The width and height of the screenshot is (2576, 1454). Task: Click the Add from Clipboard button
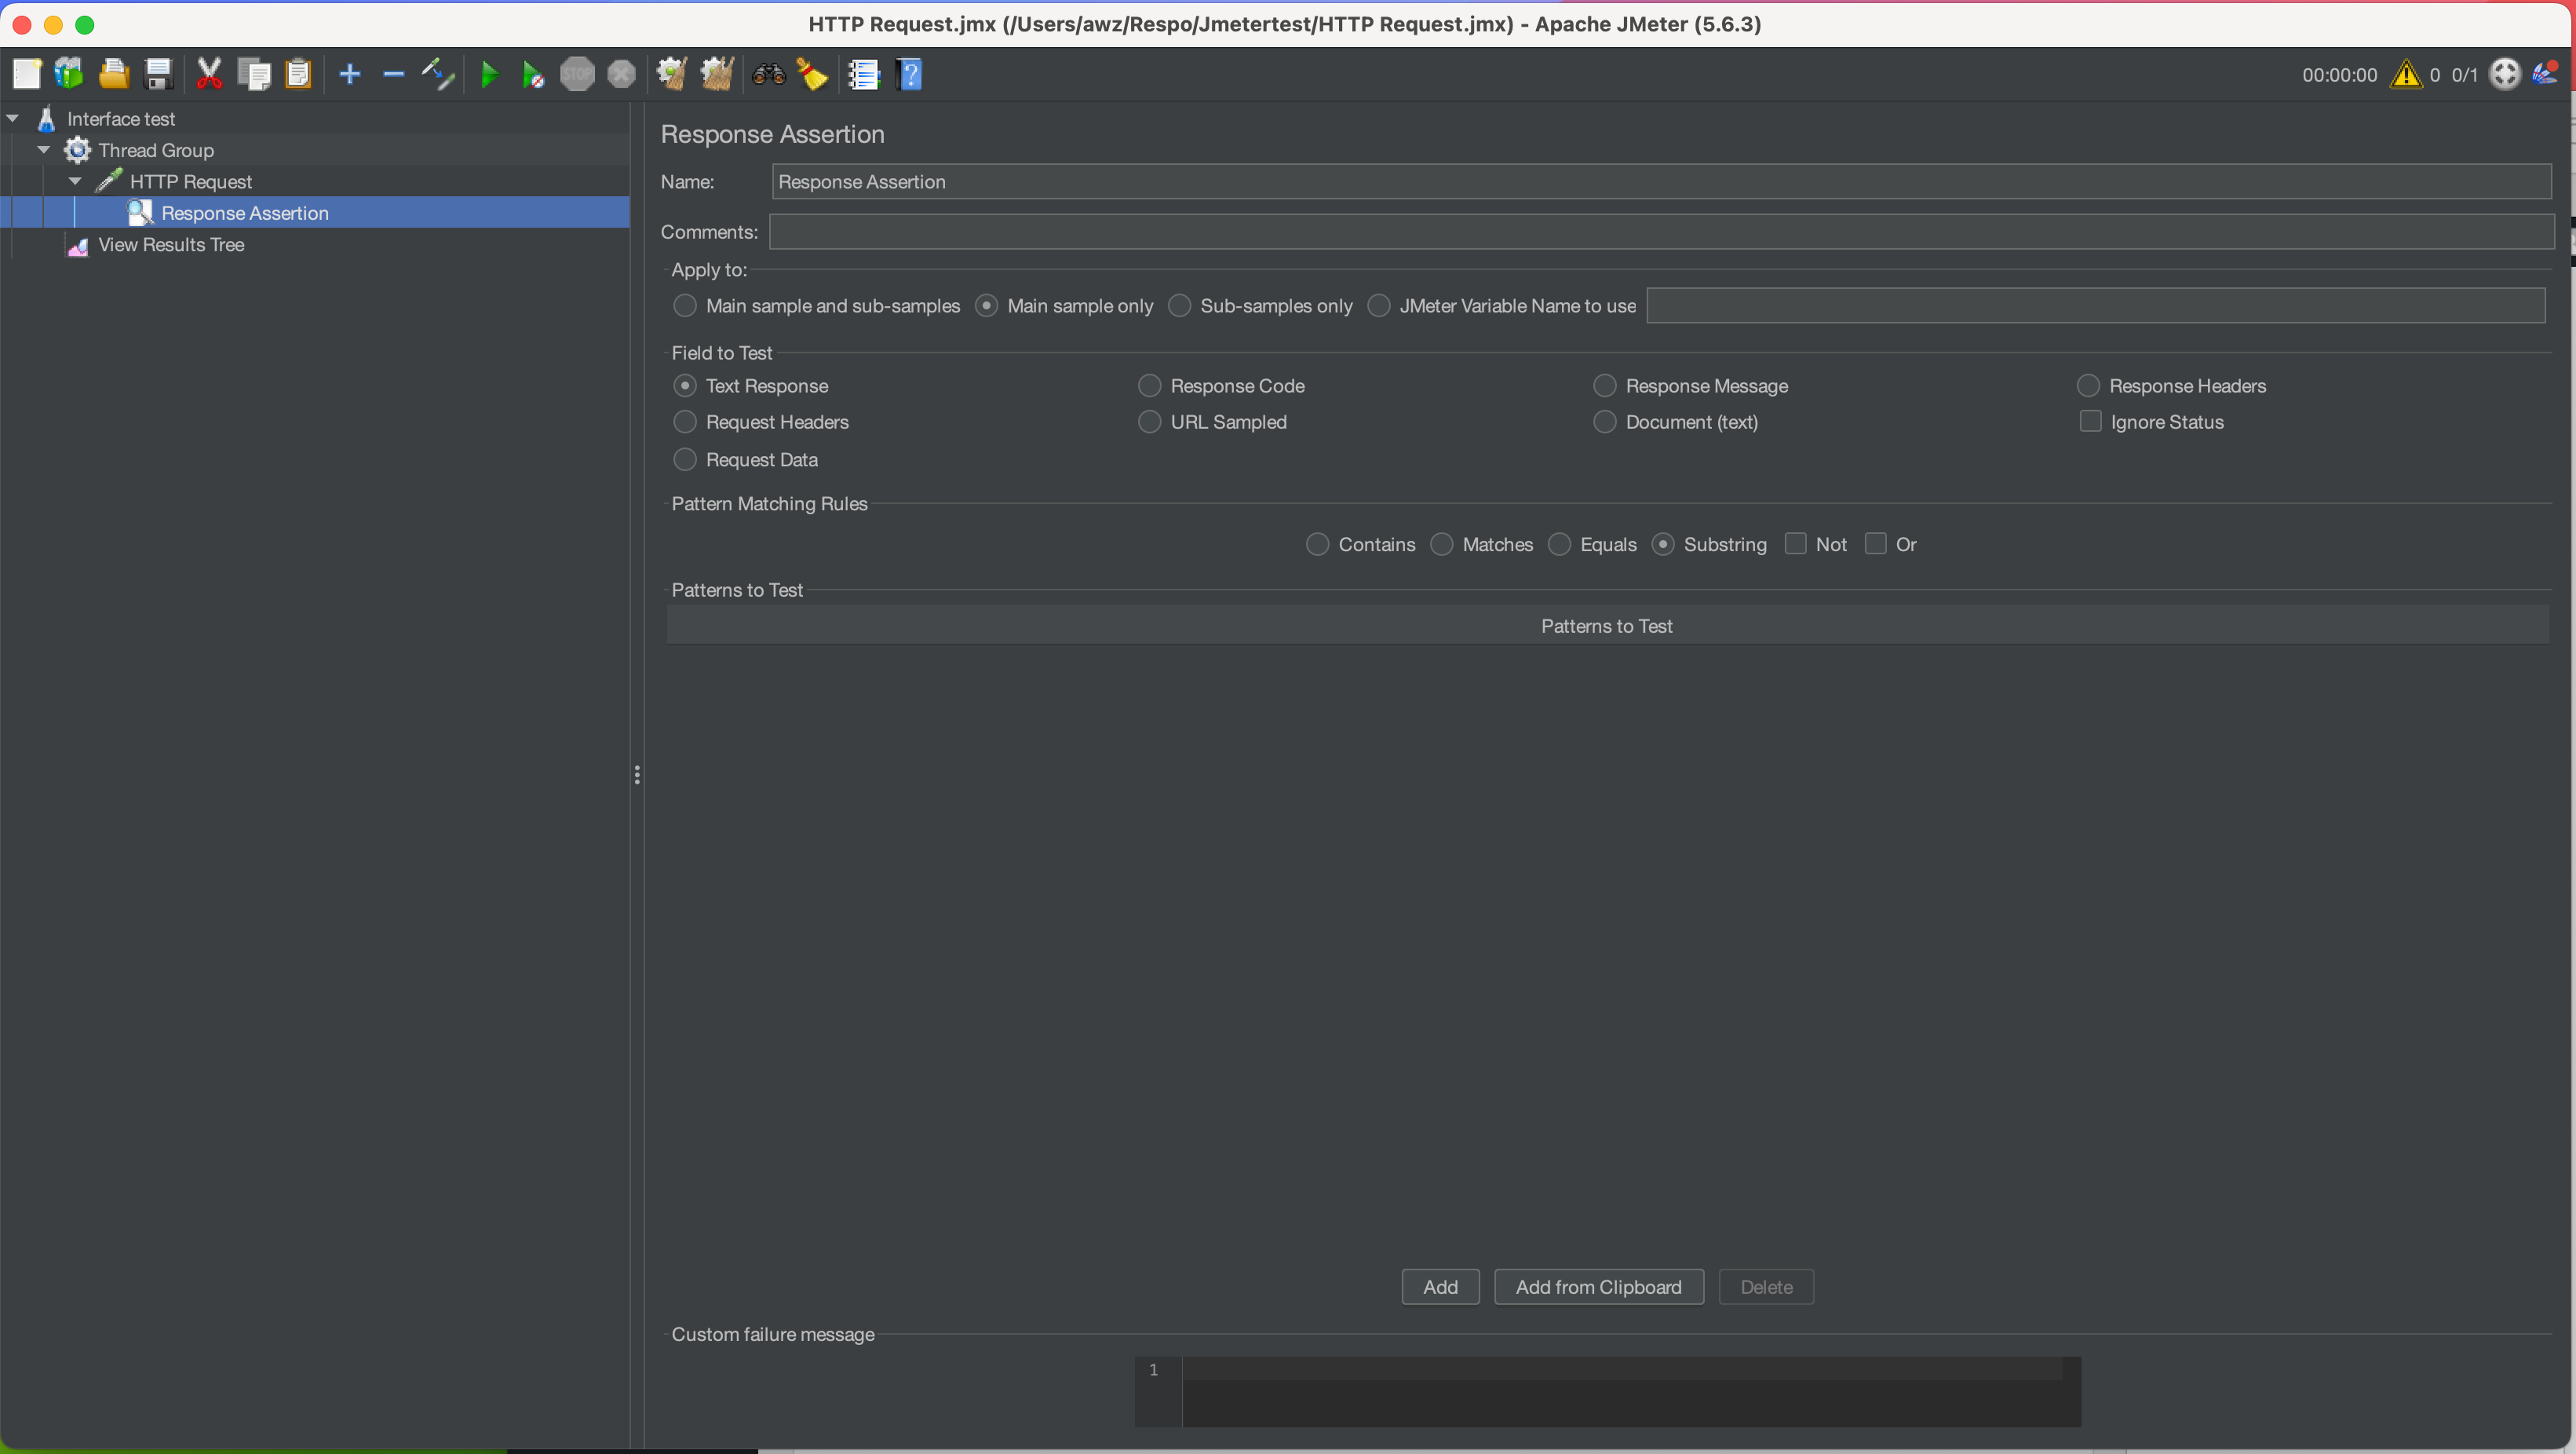(1598, 1286)
